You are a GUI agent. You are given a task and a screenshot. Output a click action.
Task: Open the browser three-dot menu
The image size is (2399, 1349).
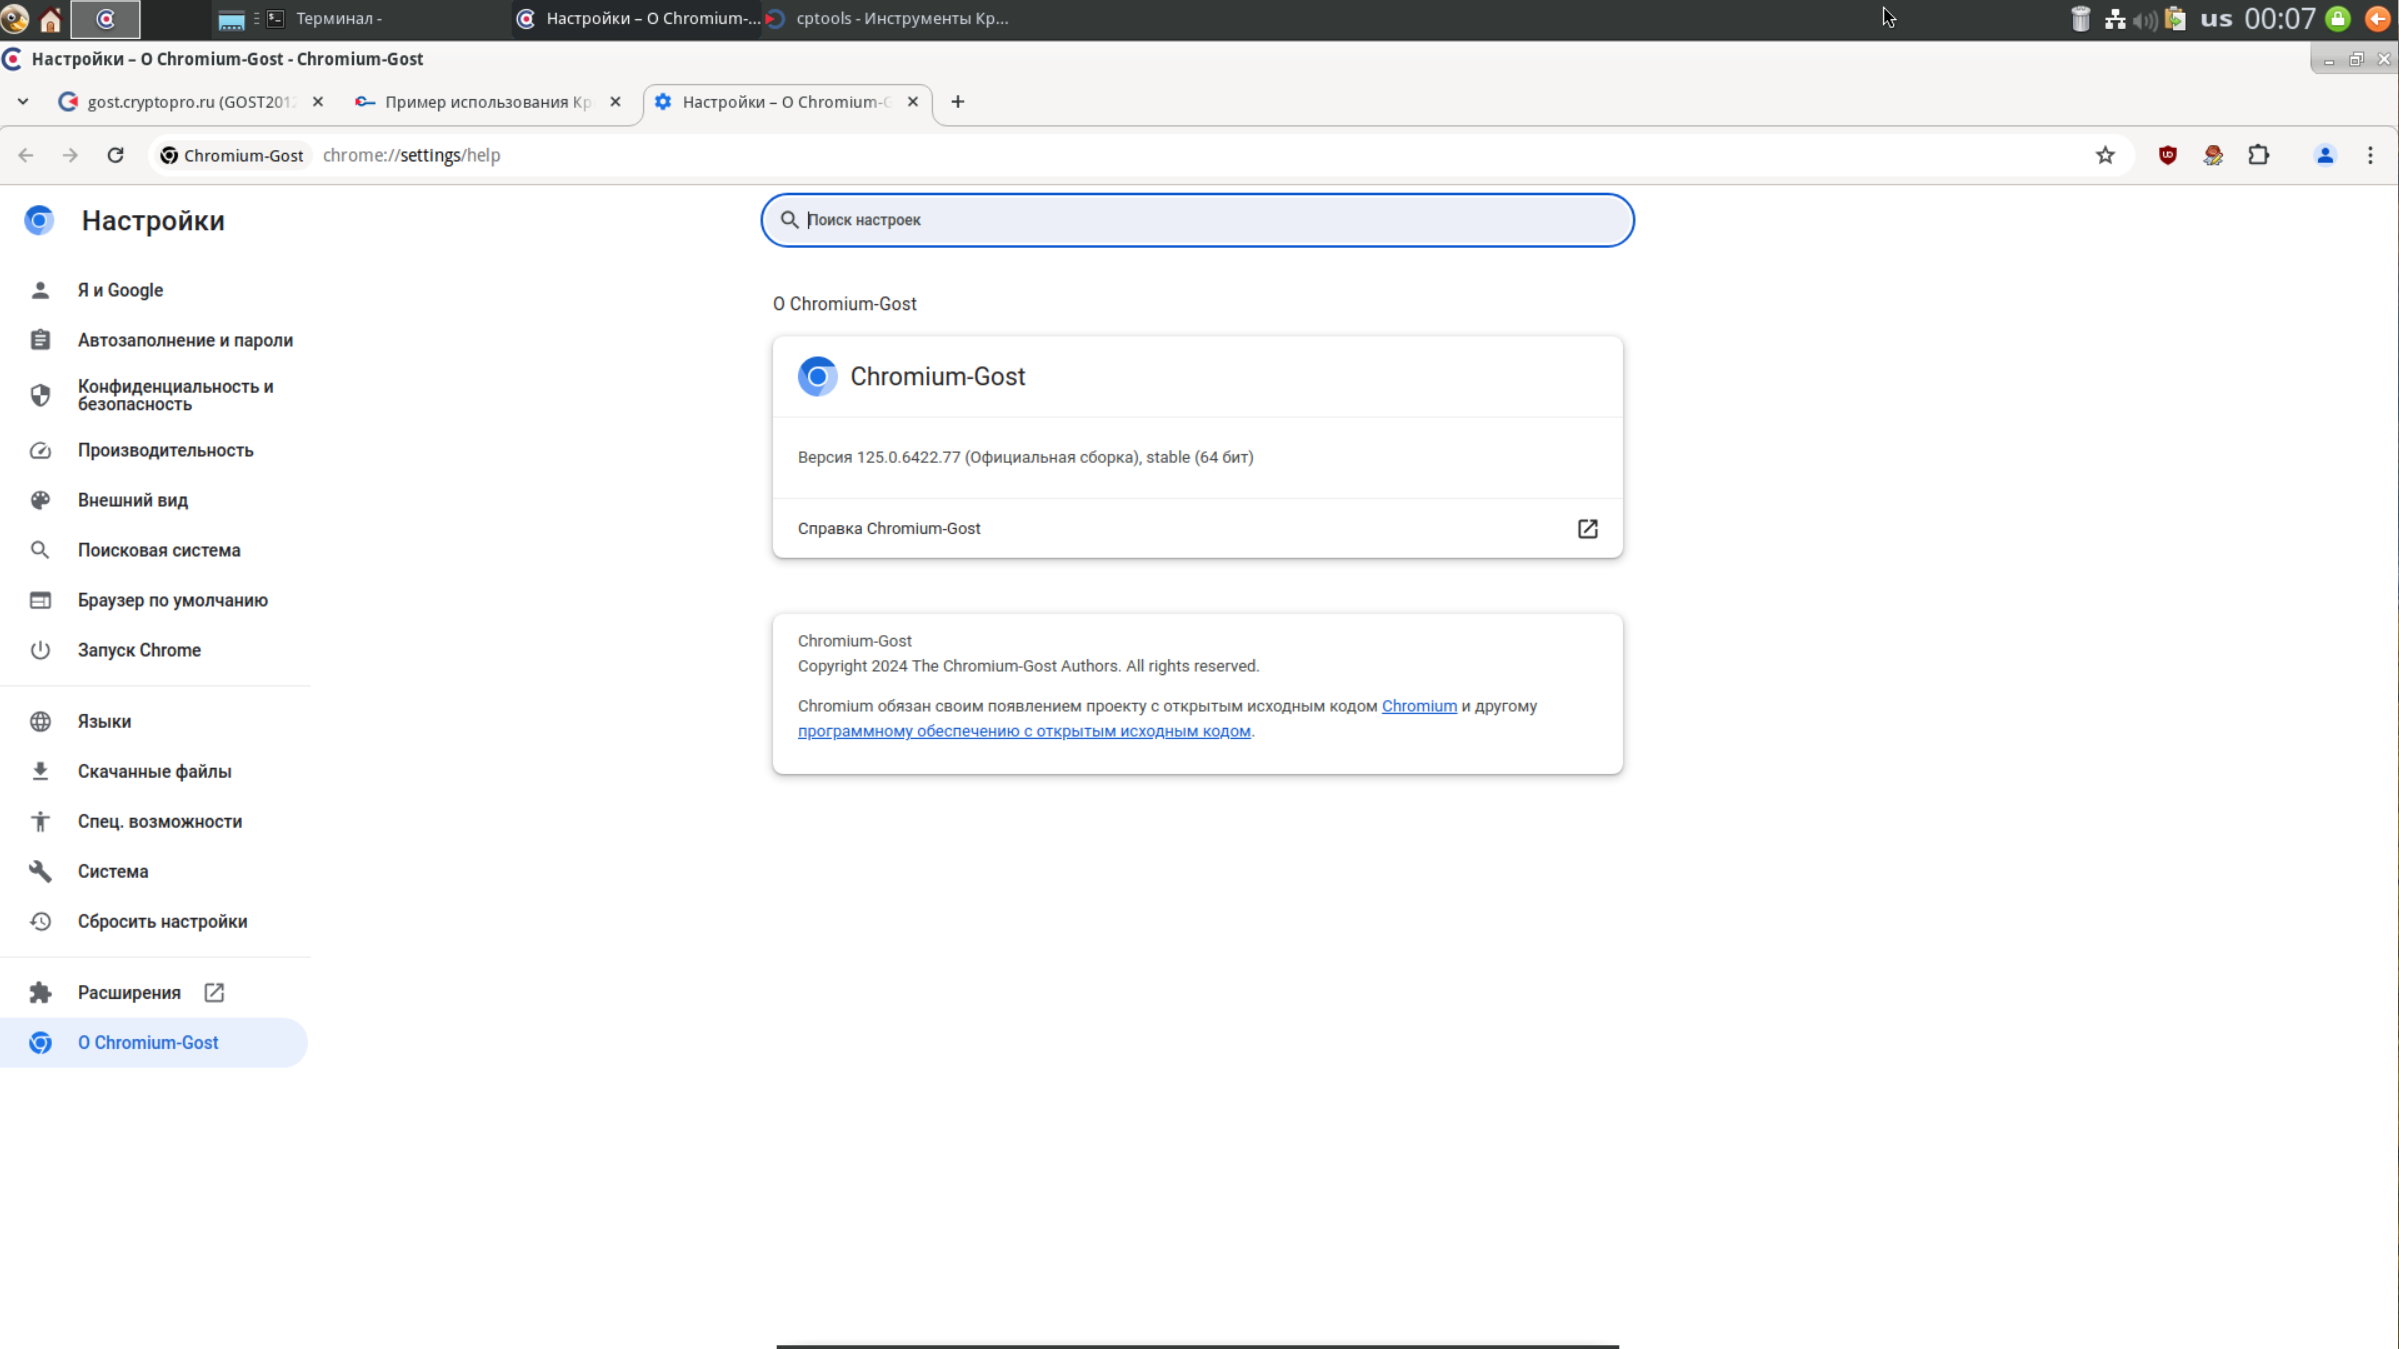point(2369,155)
